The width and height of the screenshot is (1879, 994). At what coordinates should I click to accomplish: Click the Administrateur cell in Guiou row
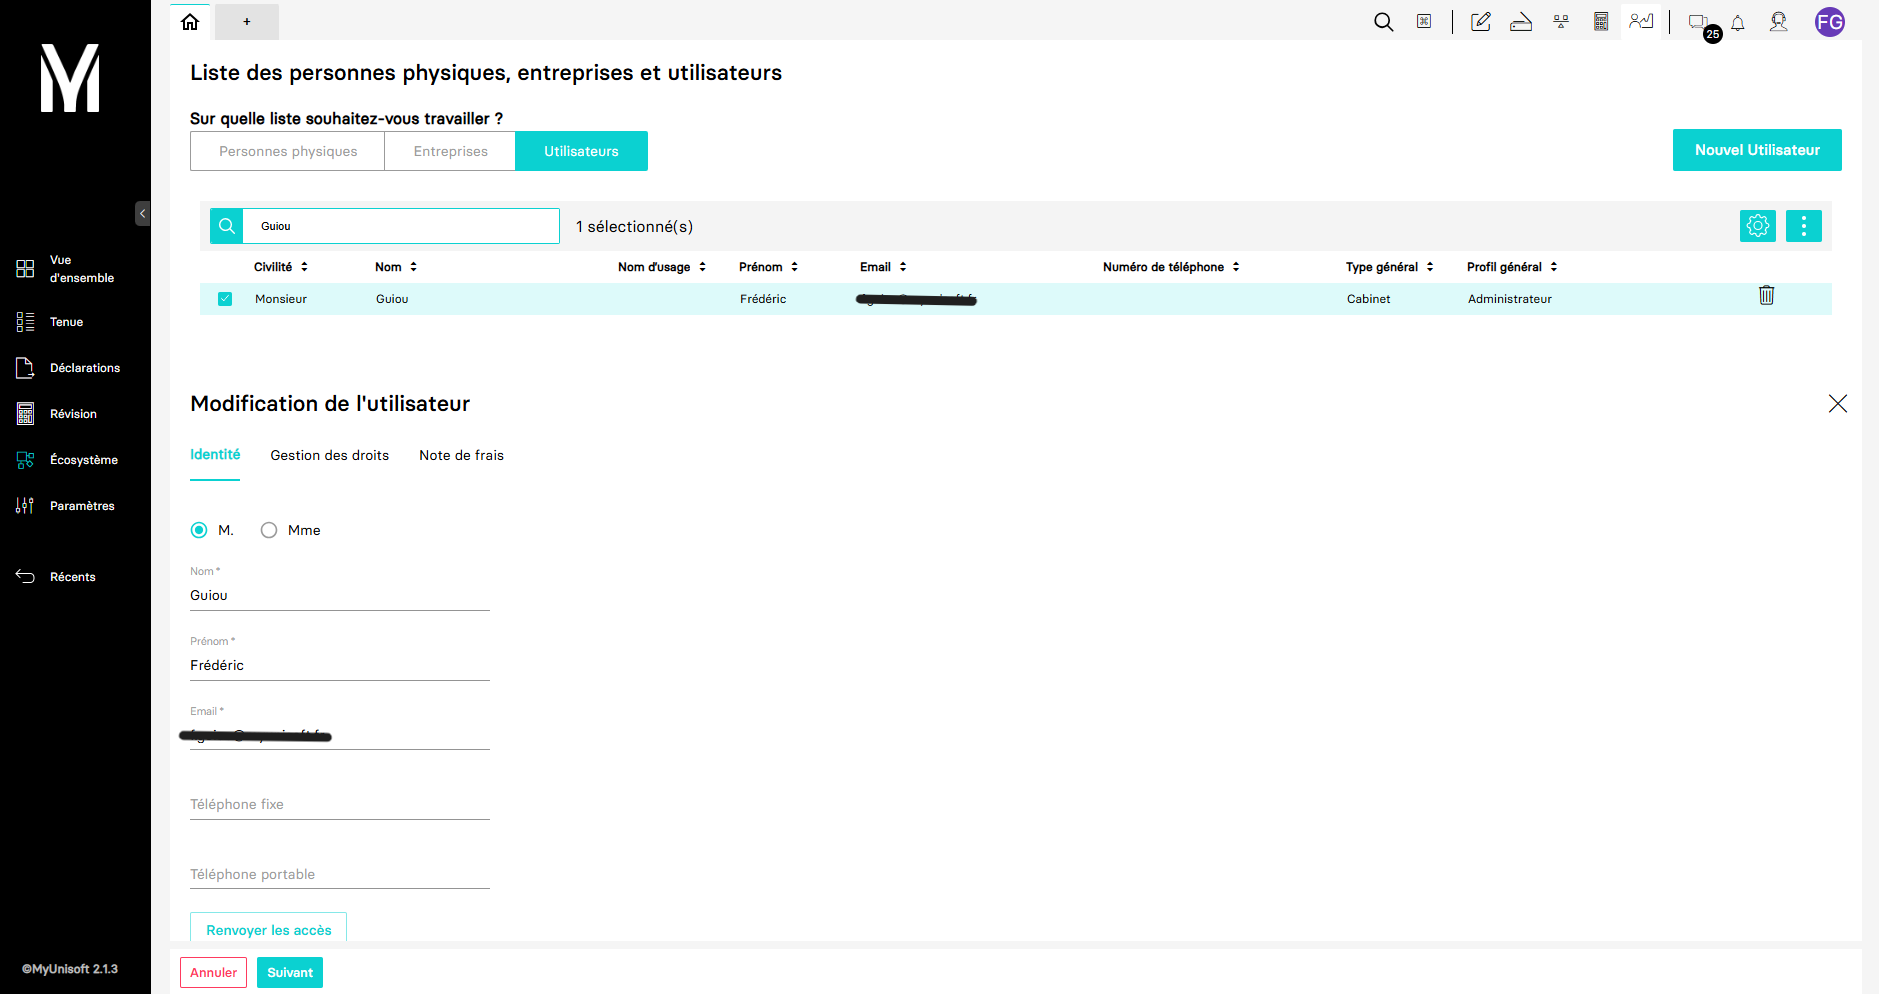[1510, 299]
